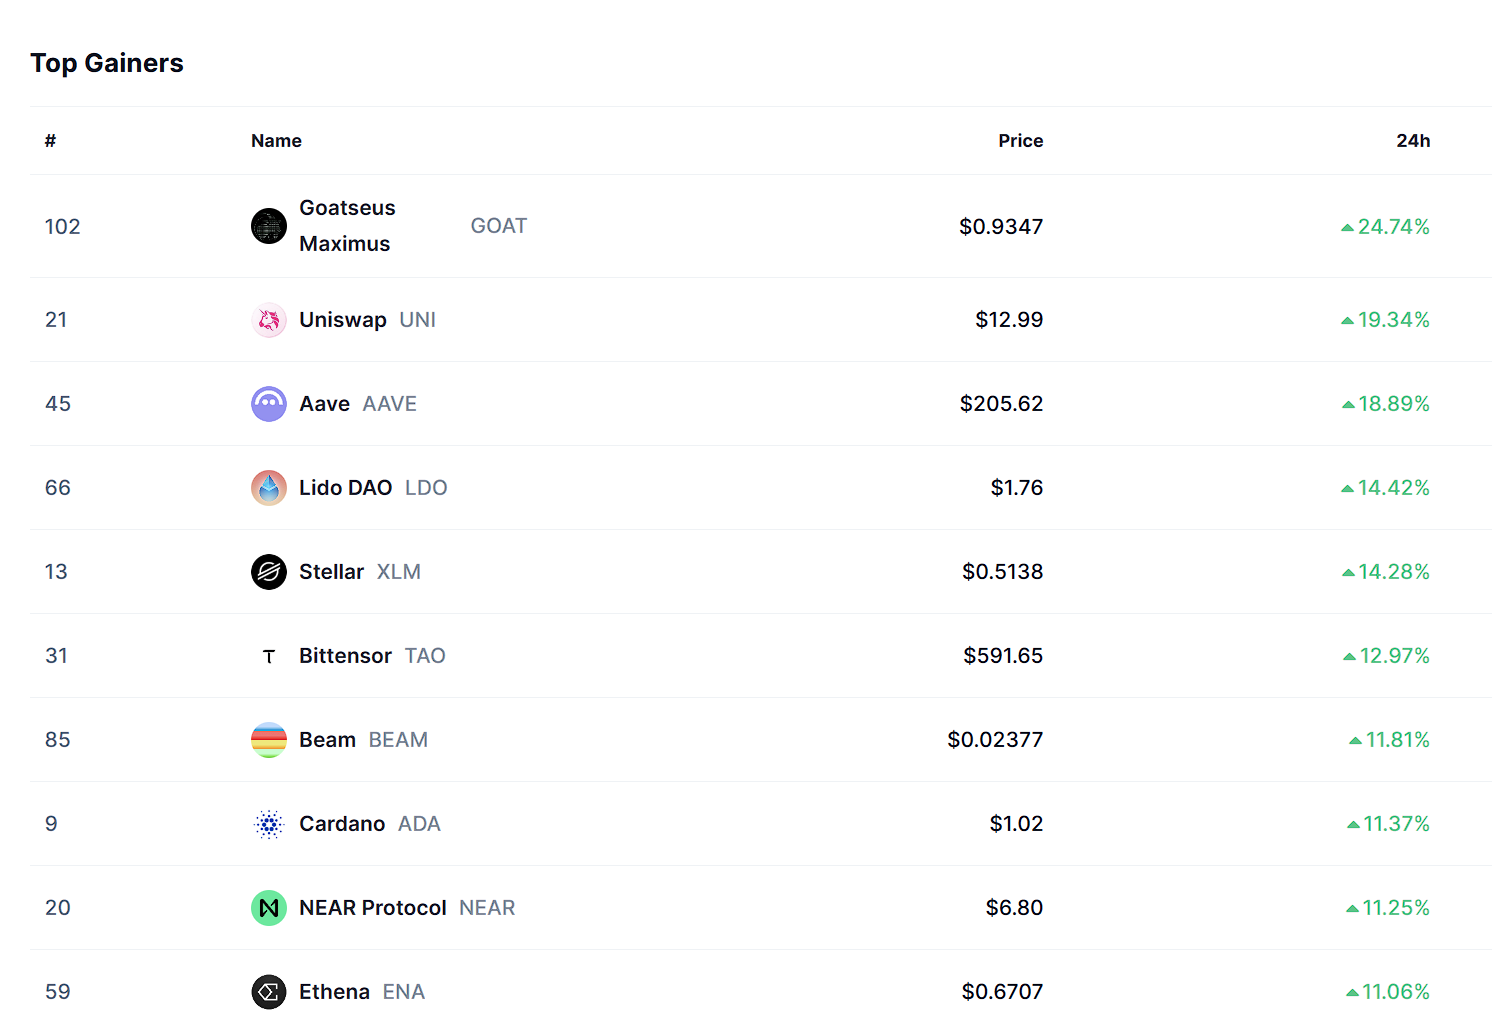Sort the table by 24h column header
Image resolution: width=1492 pixels, height=1027 pixels.
[x=1413, y=141]
